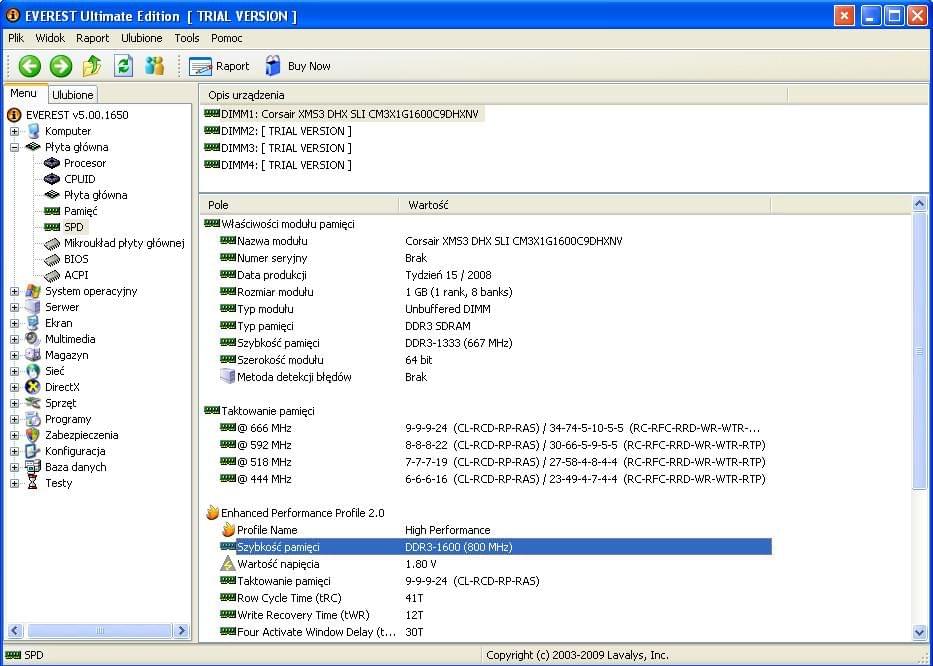Click the Procesor chip icon in tree
This screenshot has height=666, width=933.
pos(52,163)
